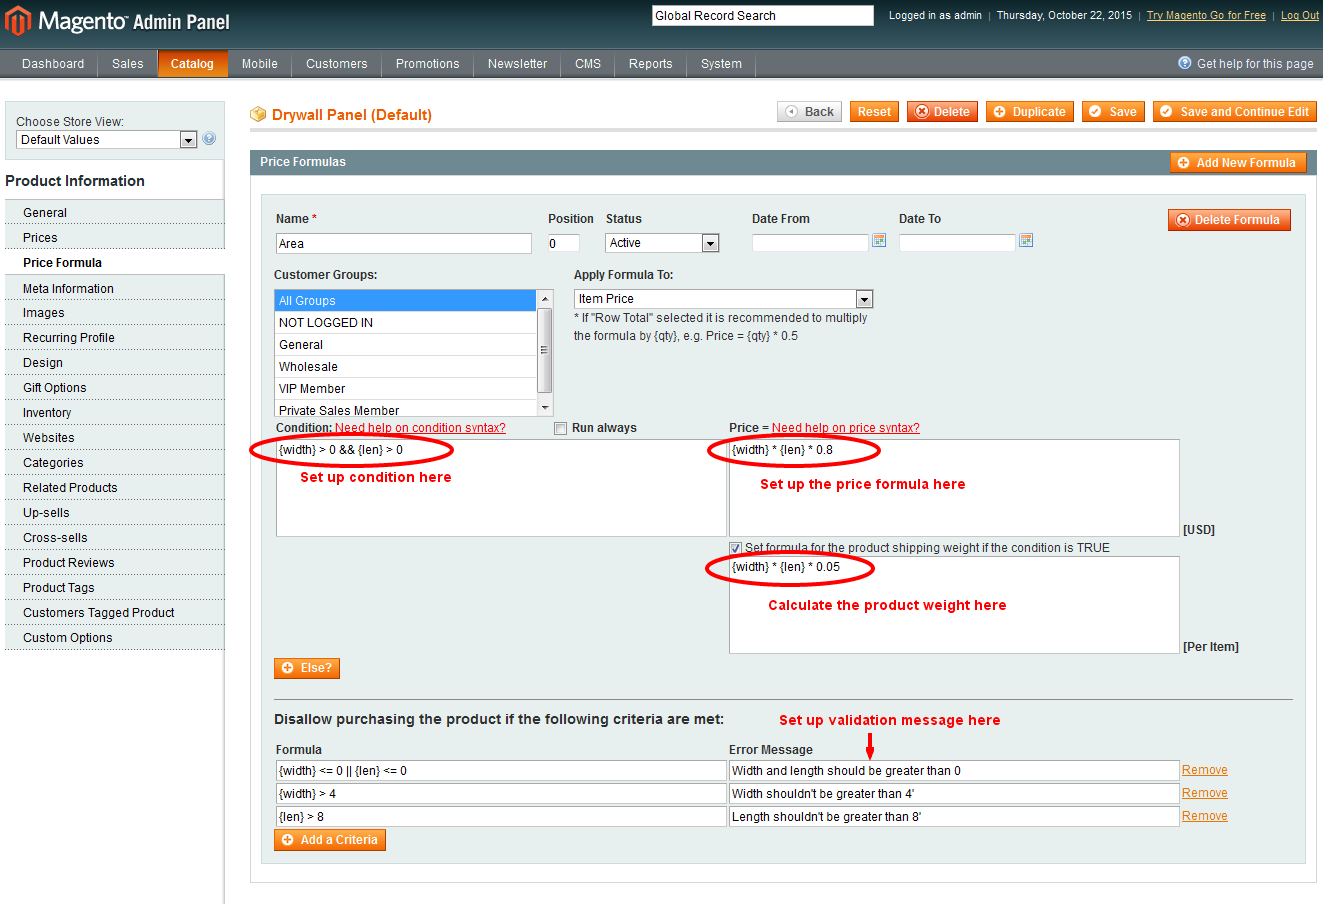Select Wholesale in Customer Groups list
1323x904 pixels.
pos(308,367)
